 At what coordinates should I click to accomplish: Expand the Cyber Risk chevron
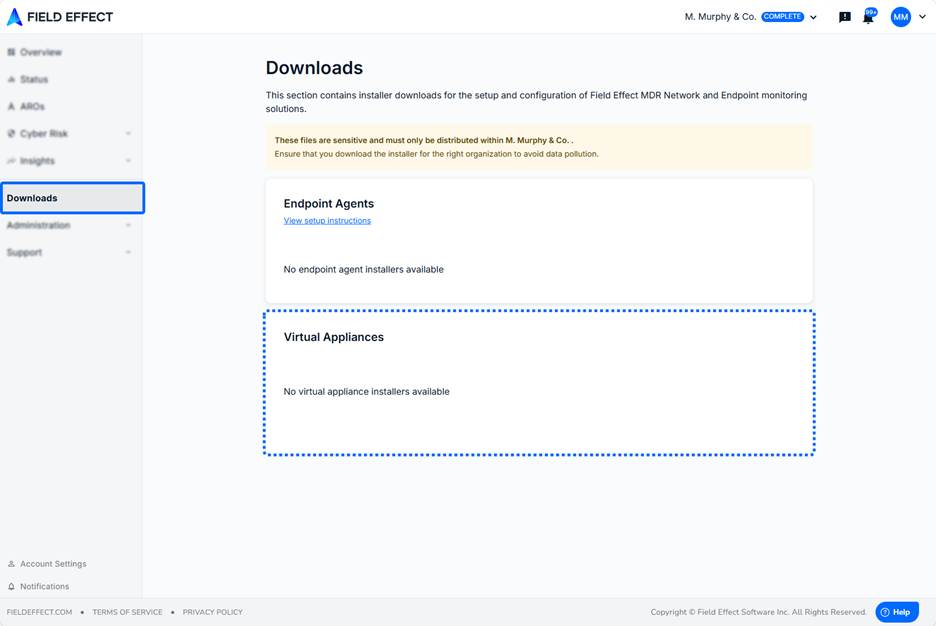tap(128, 134)
